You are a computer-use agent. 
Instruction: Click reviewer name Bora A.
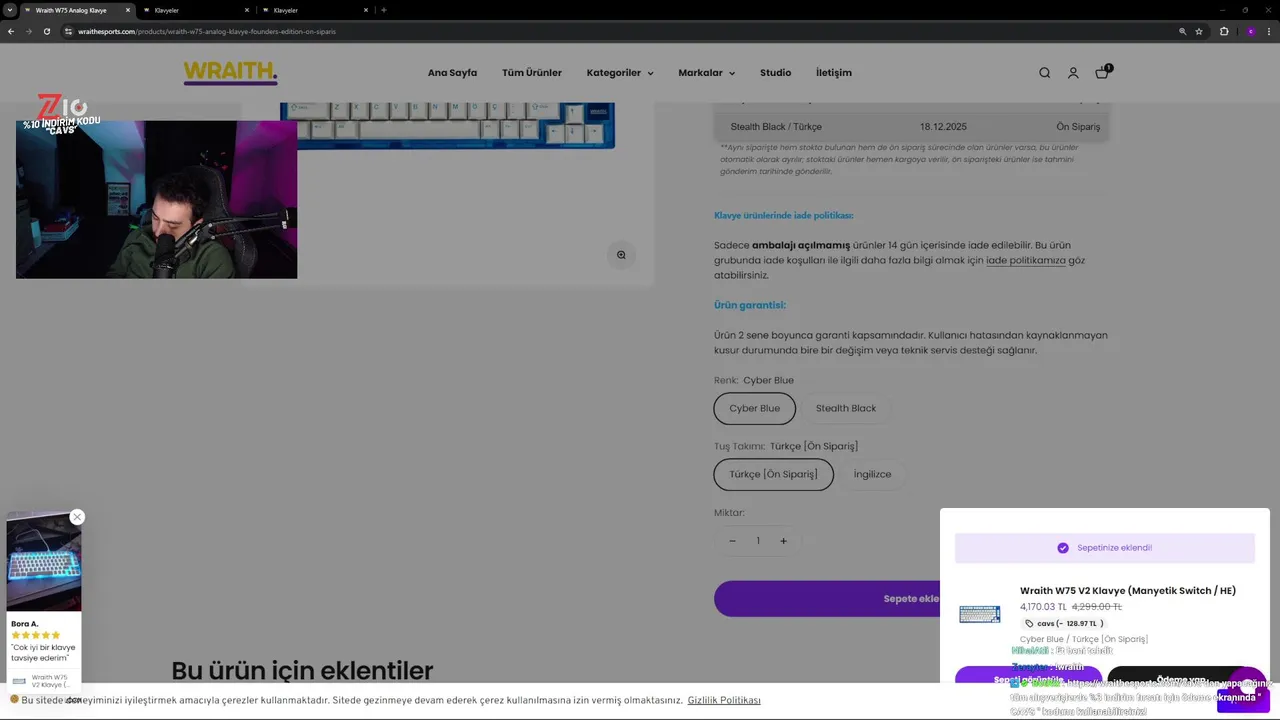(25, 624)
